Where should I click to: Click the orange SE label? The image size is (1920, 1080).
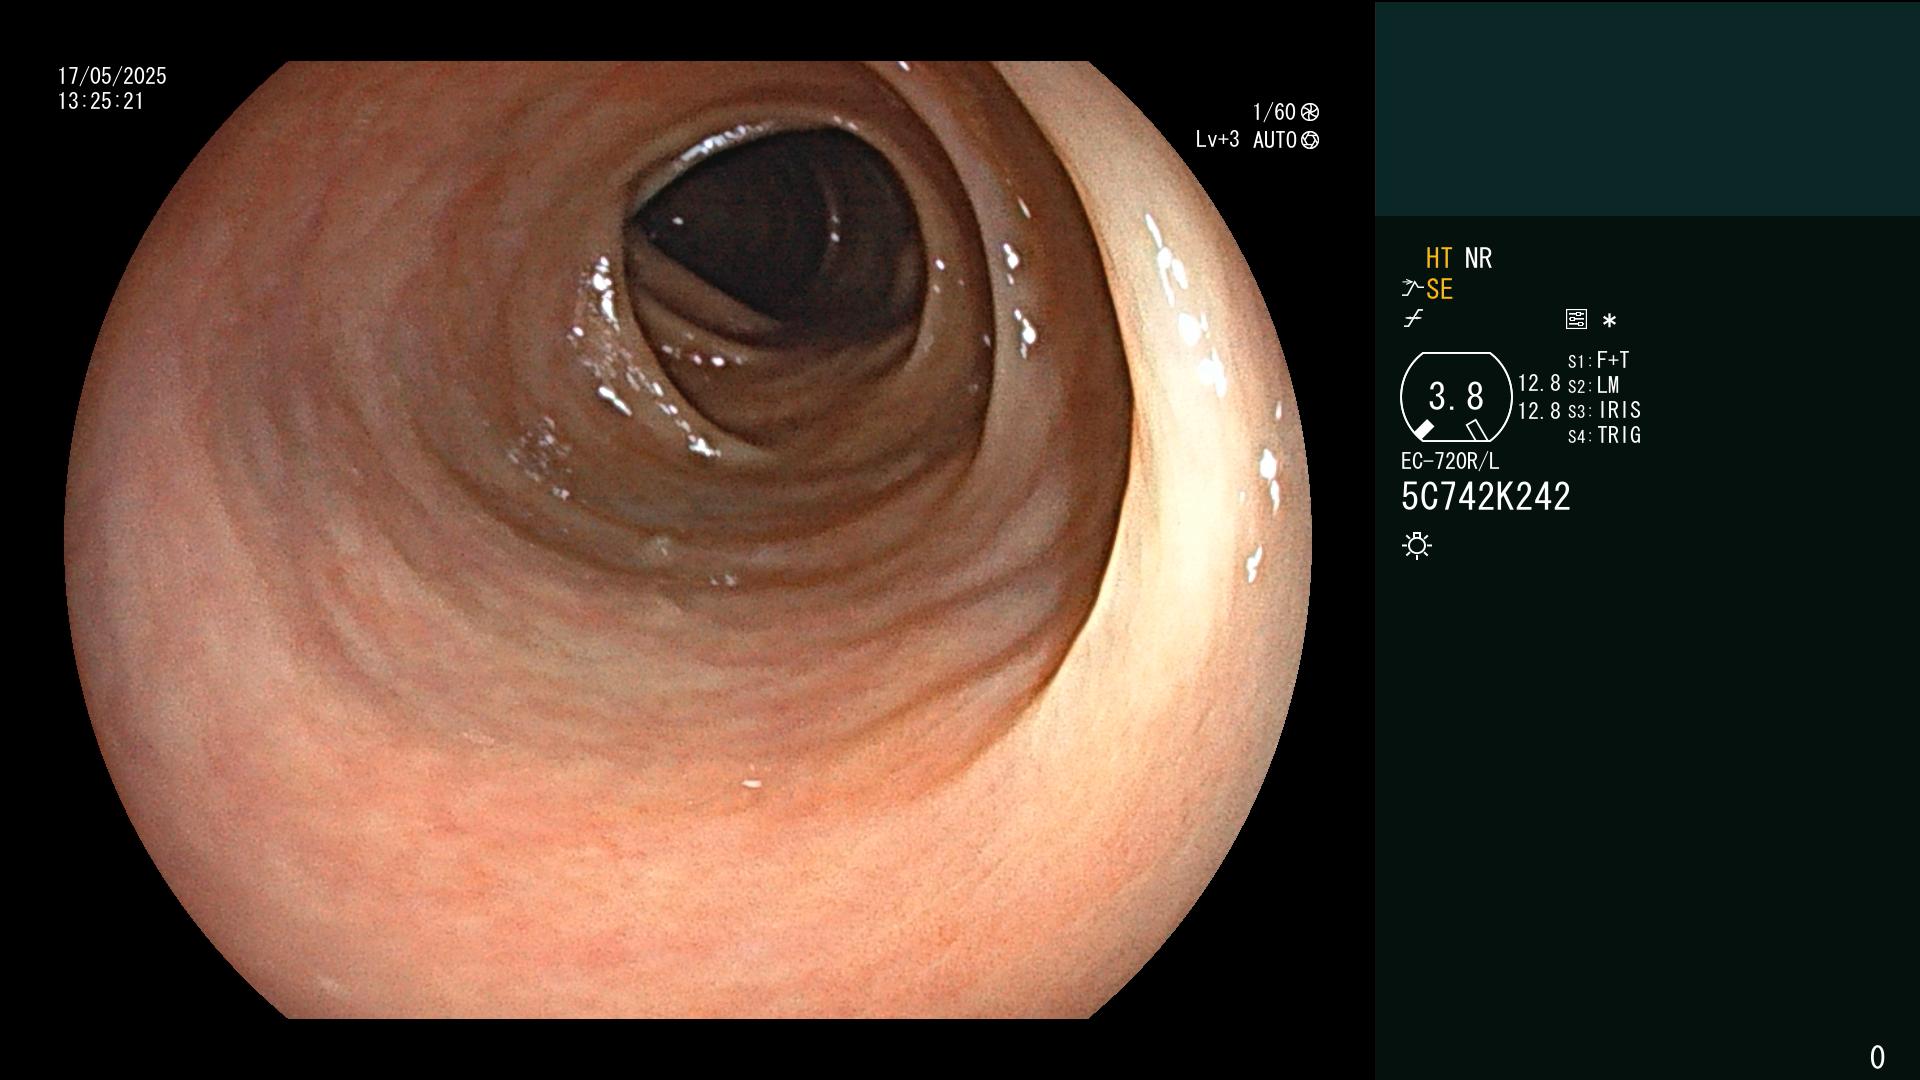[x=1439, y=289]
